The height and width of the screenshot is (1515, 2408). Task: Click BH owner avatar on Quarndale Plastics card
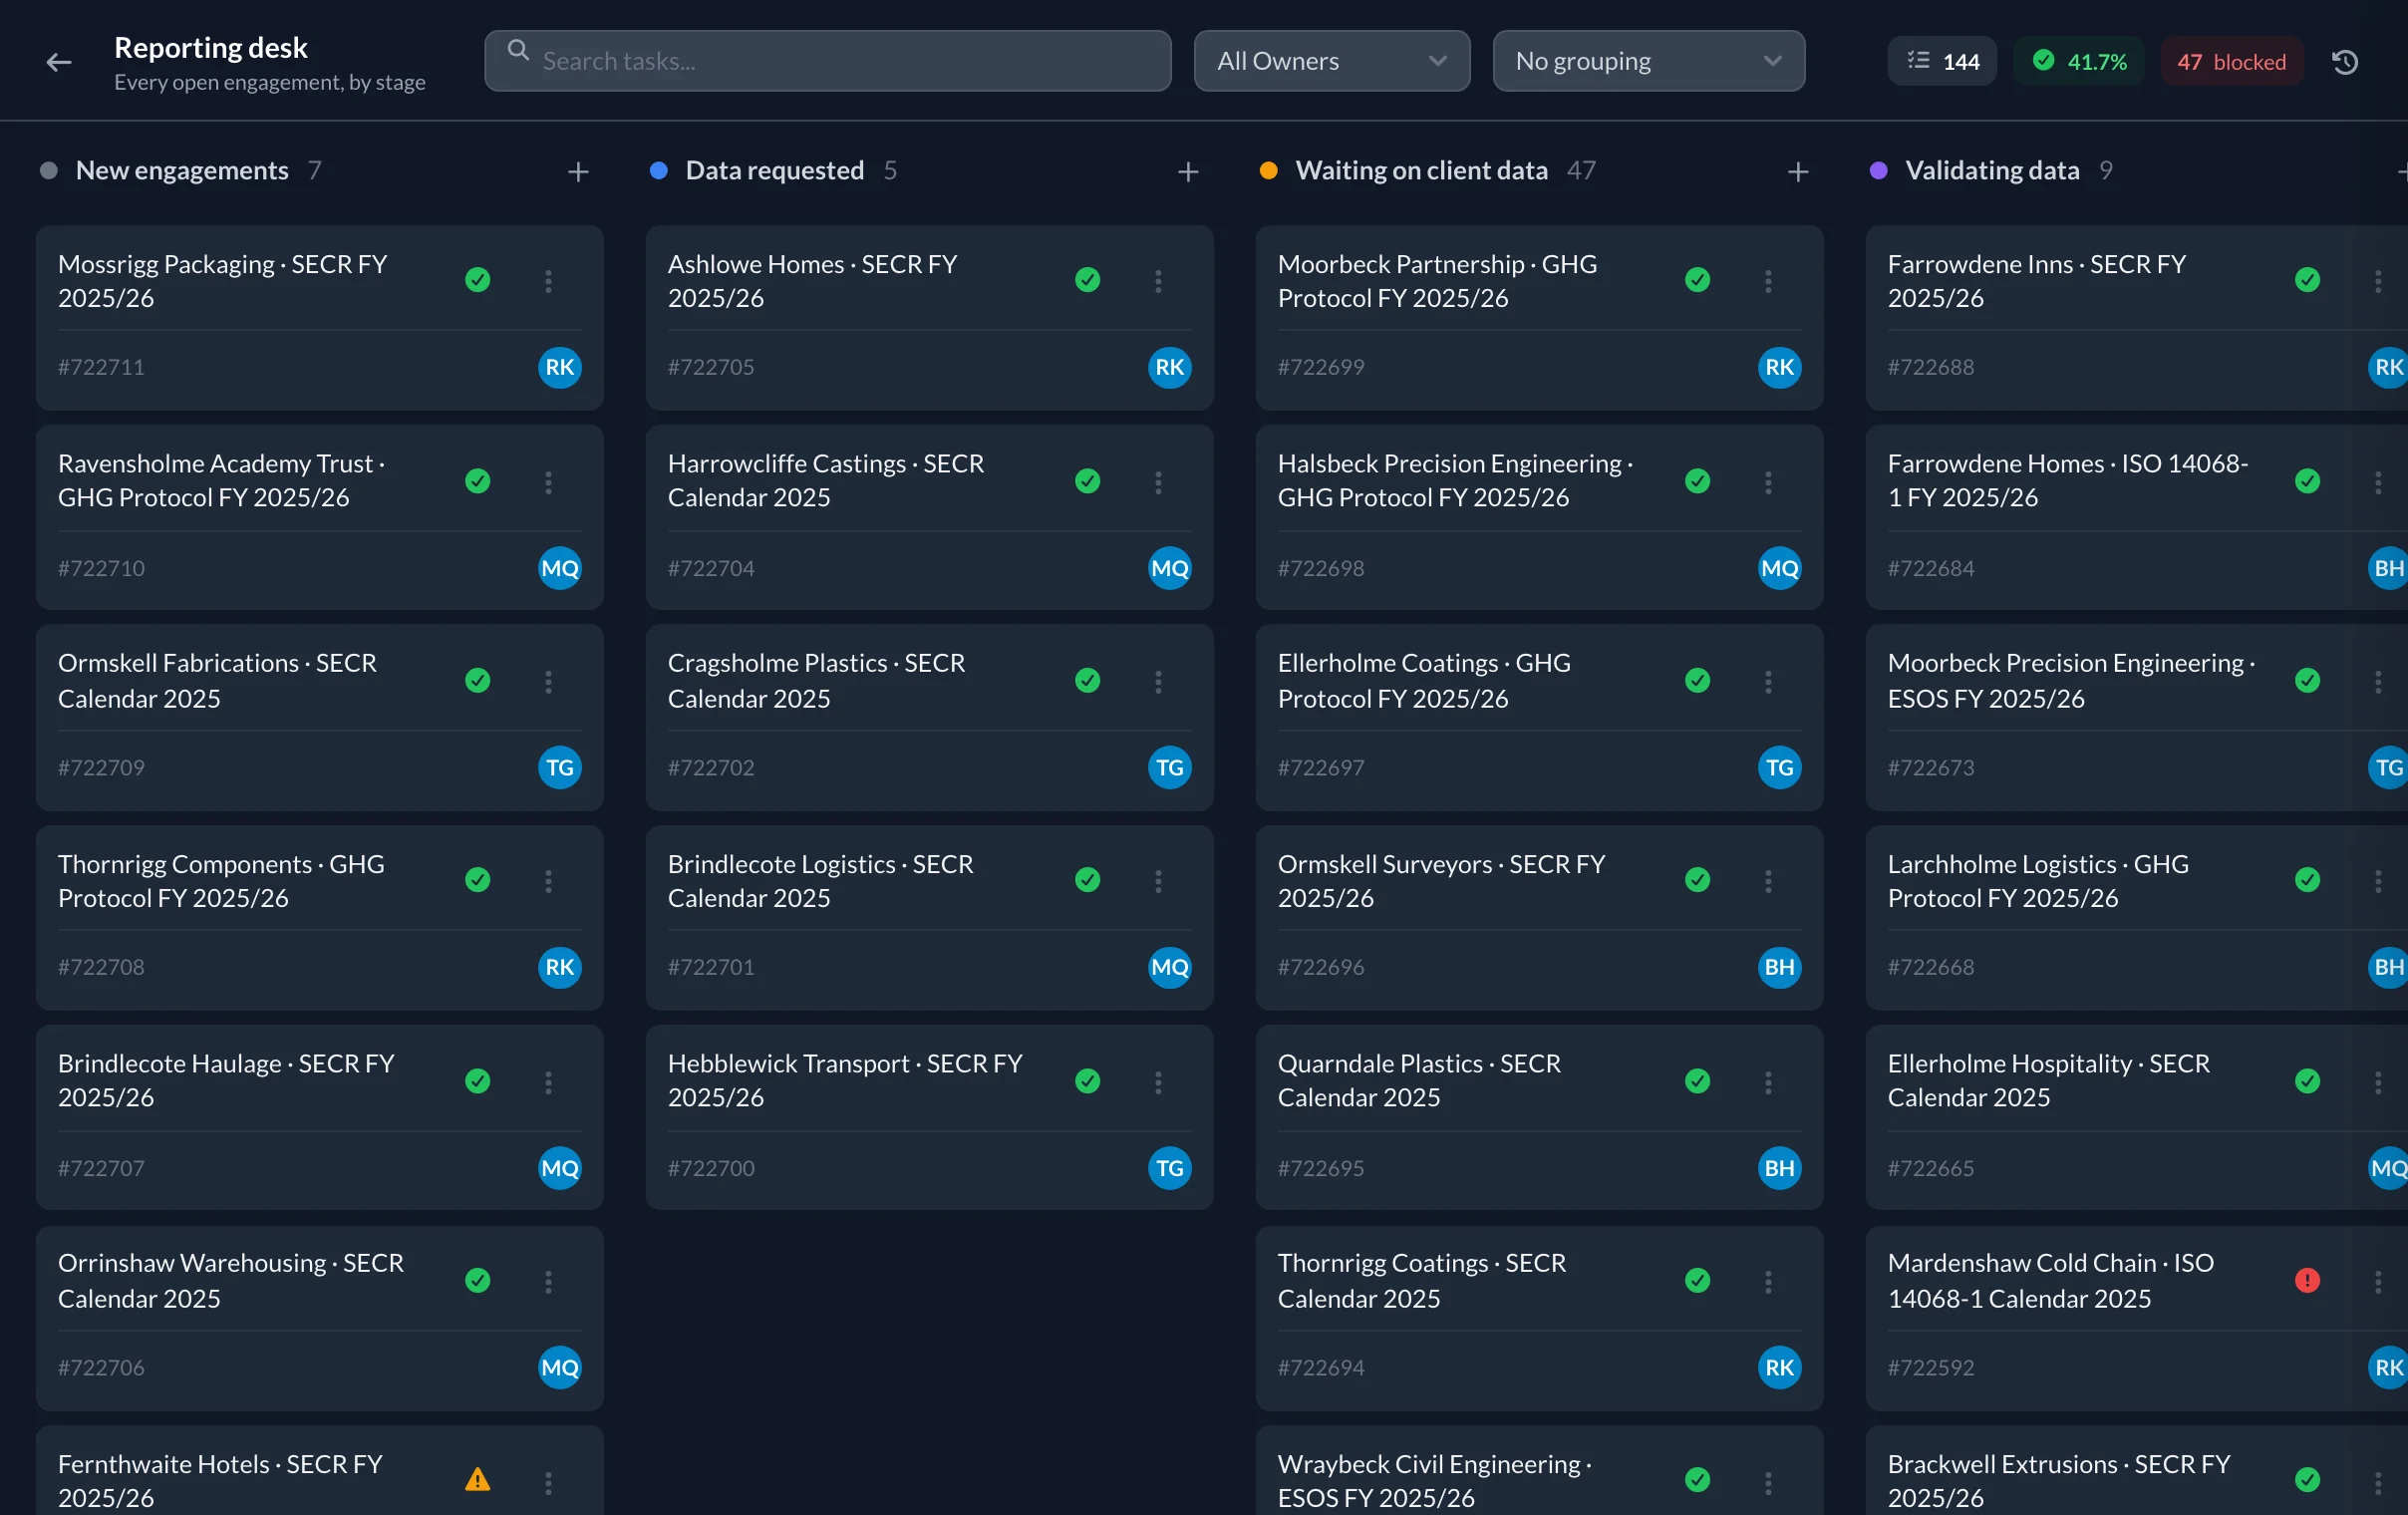pyautogui.click(x=1780, y=1168)
